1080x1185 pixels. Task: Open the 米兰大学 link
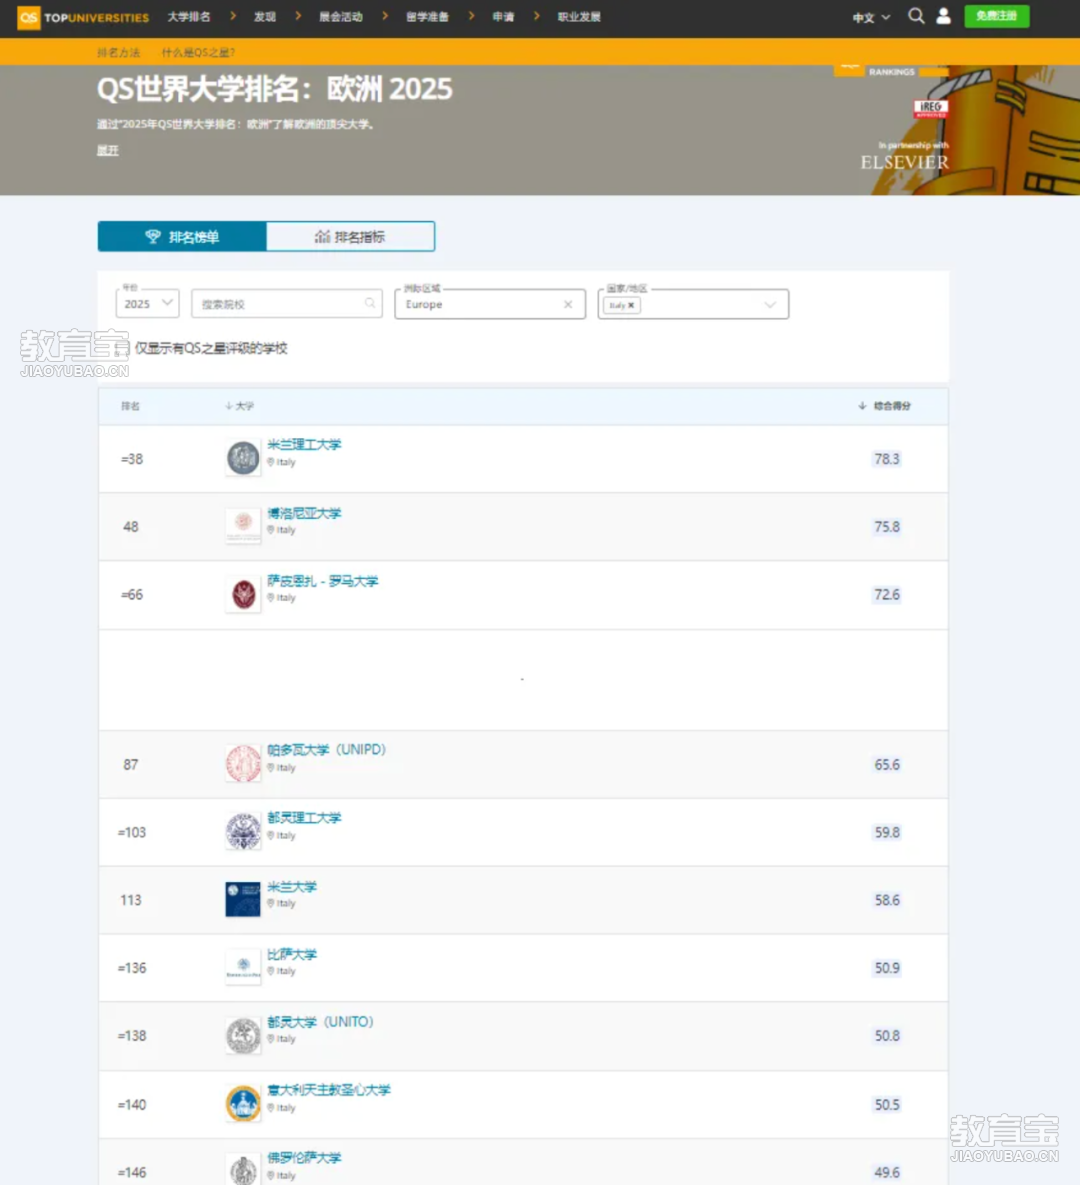click(292, 886)
